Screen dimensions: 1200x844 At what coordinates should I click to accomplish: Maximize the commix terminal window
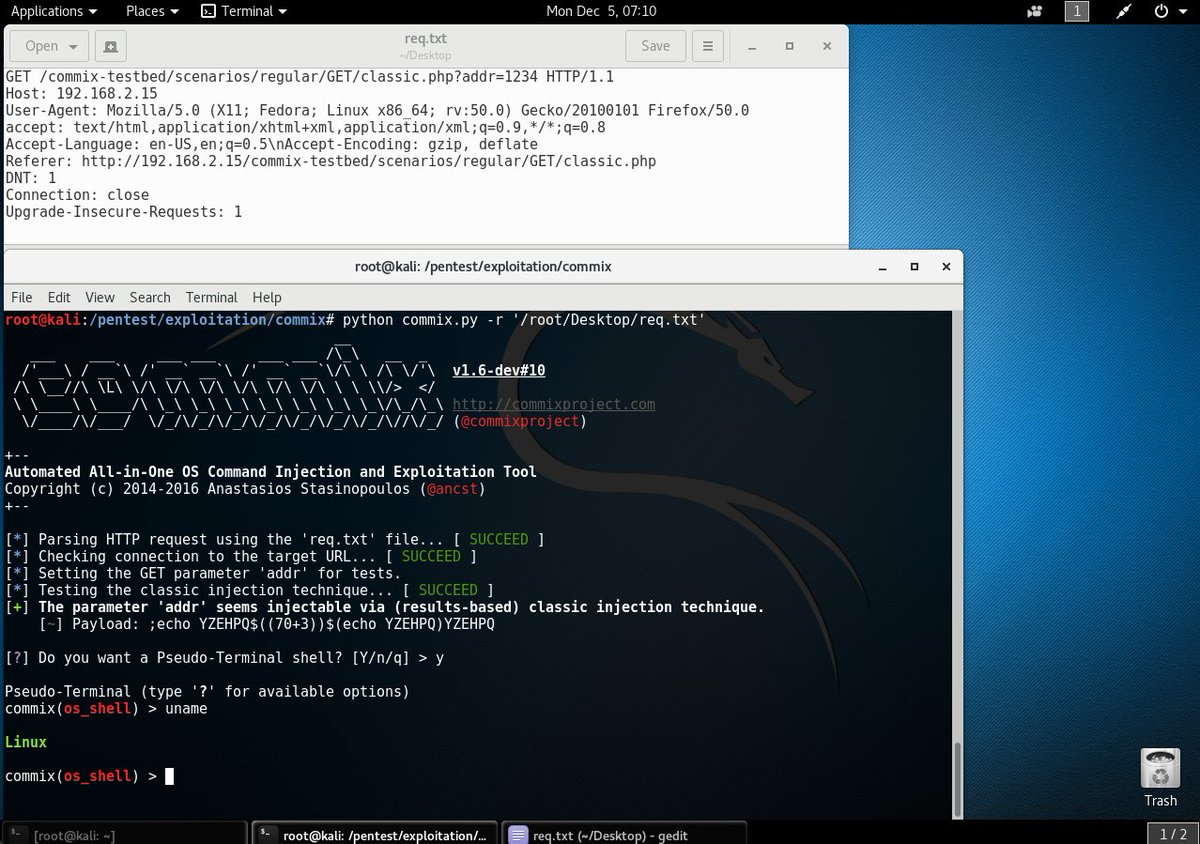coord(914,267)
